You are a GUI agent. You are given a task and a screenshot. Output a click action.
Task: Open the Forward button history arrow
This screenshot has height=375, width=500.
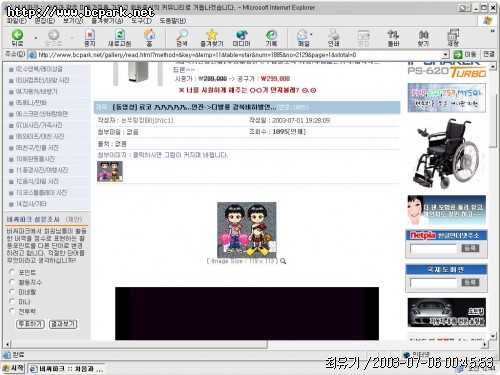(x=72, y=38)
